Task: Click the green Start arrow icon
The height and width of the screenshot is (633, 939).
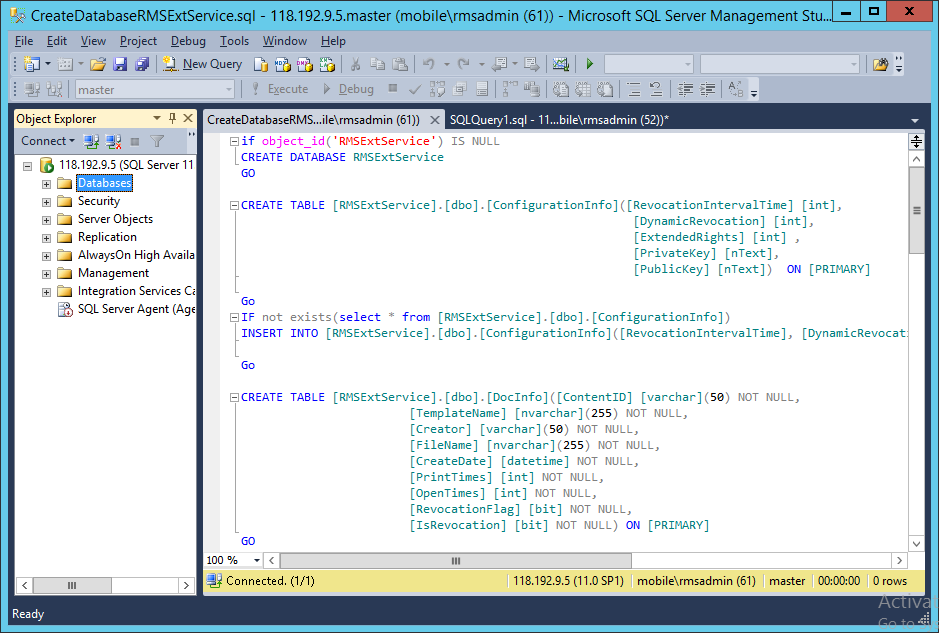Action: (x=590, y=64)
